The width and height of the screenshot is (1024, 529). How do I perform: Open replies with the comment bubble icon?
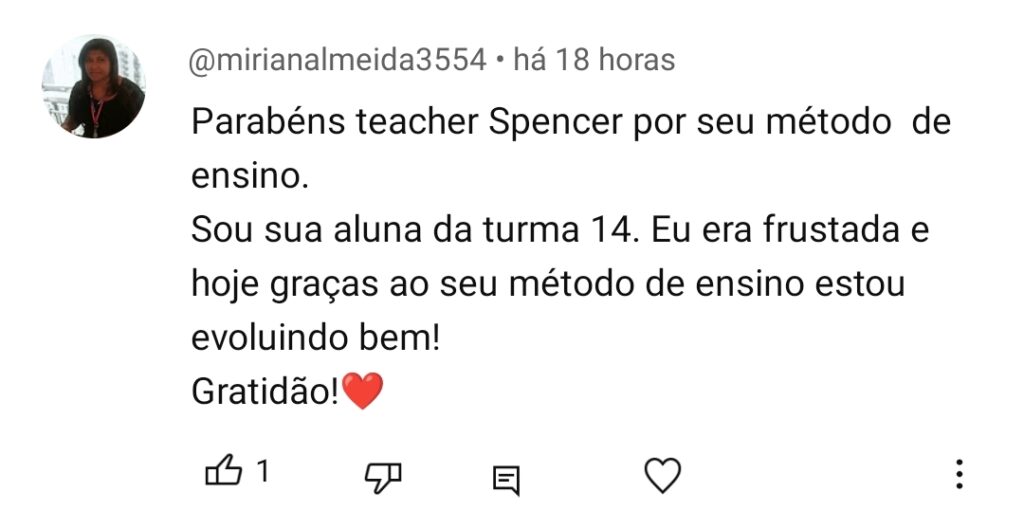point(507,479)
